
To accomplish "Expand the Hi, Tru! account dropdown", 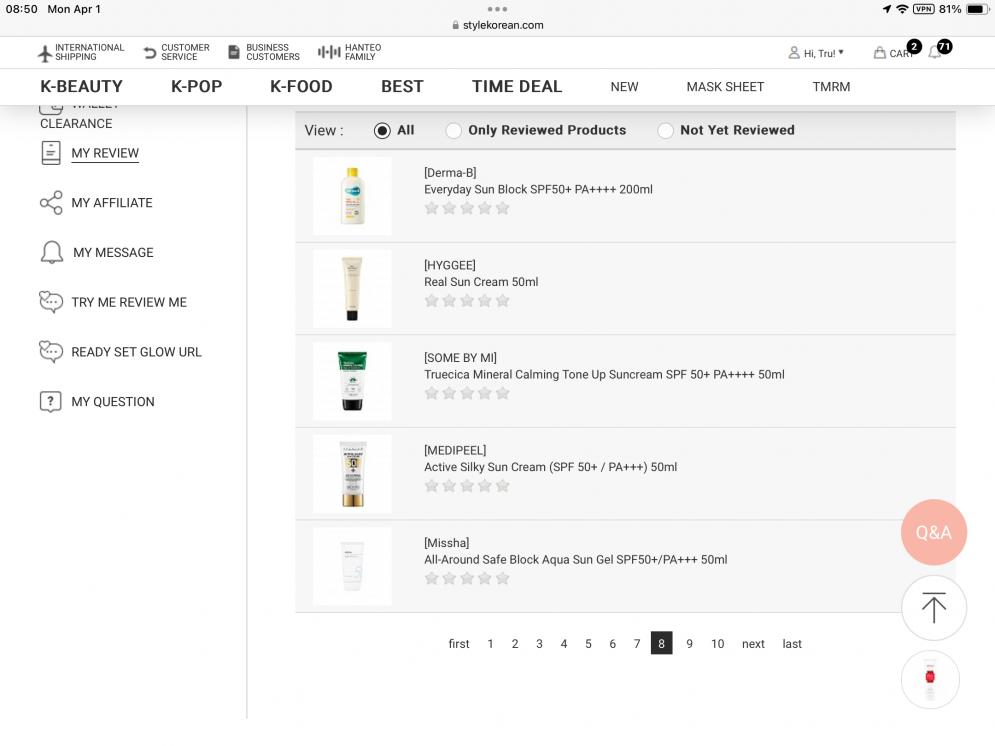I will [x=816, y=53].
